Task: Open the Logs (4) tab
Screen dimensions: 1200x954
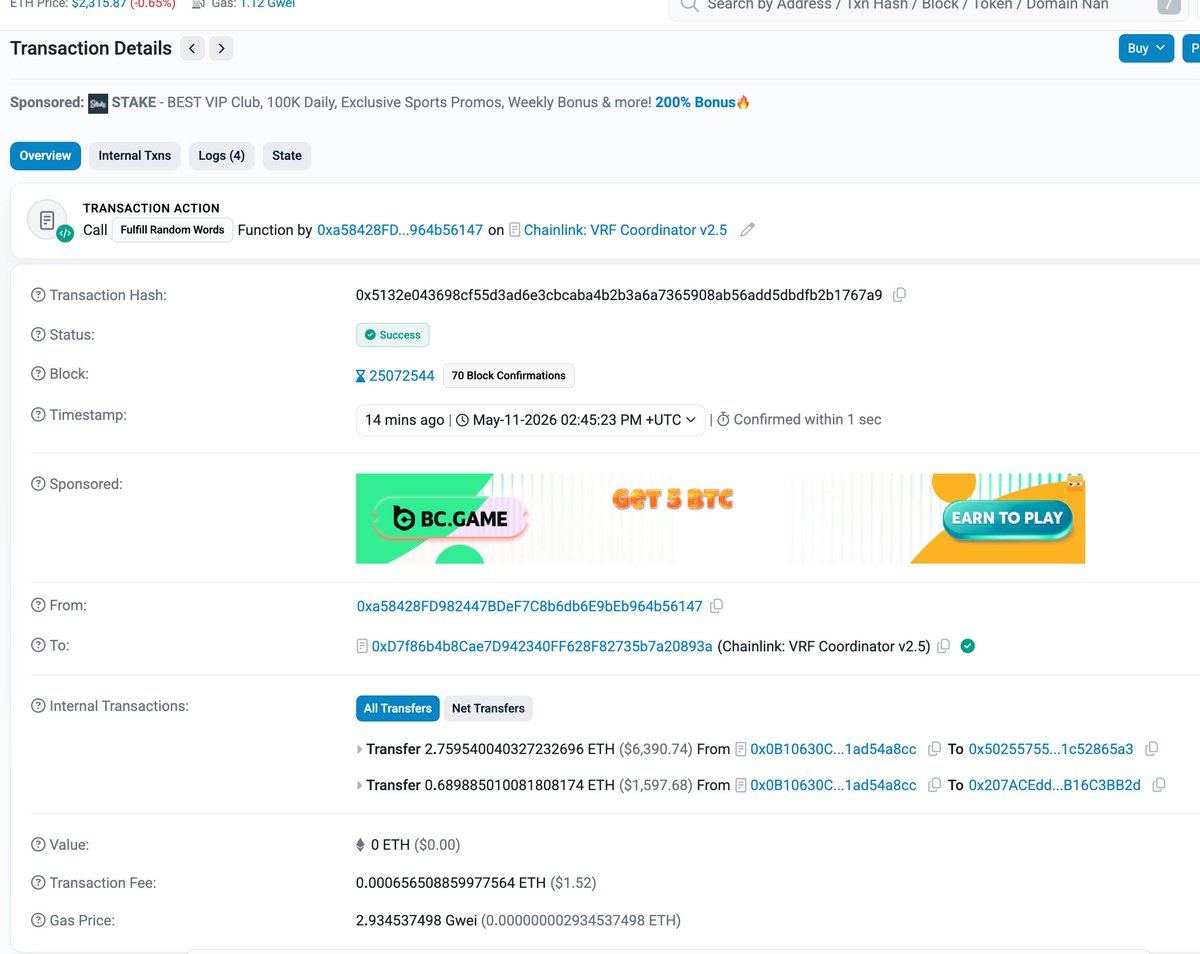Action: tap(221, 156)
